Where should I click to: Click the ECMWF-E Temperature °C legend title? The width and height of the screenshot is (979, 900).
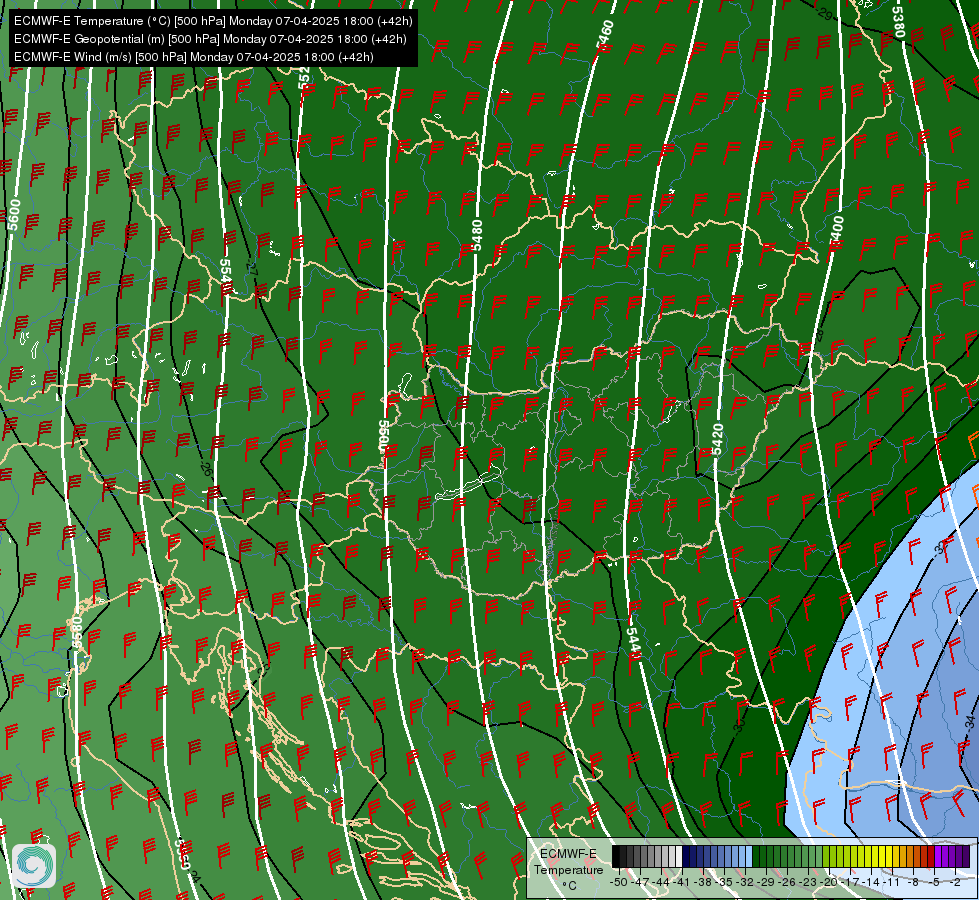[568, 869]
